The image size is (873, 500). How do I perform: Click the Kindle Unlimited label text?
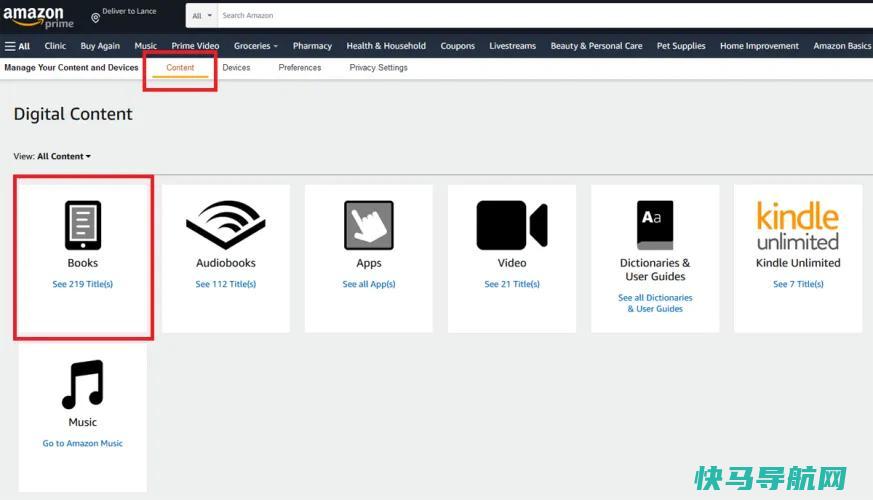798,263
